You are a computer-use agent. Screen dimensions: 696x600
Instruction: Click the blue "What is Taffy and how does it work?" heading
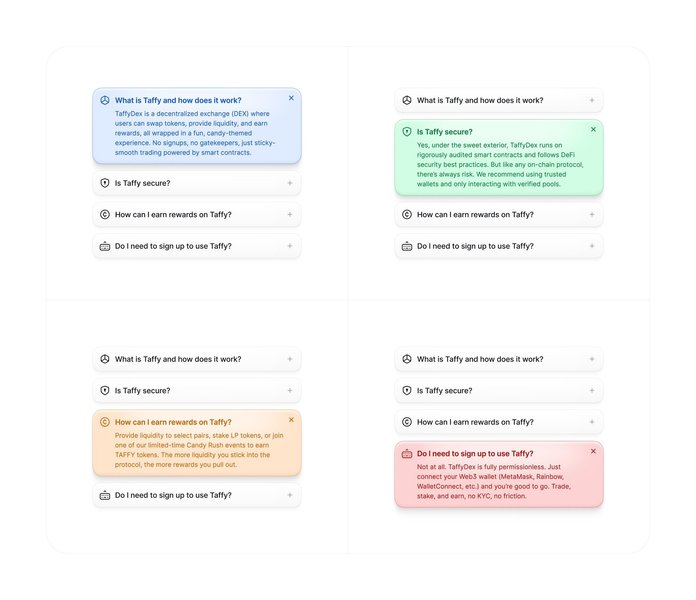point(178,100)
